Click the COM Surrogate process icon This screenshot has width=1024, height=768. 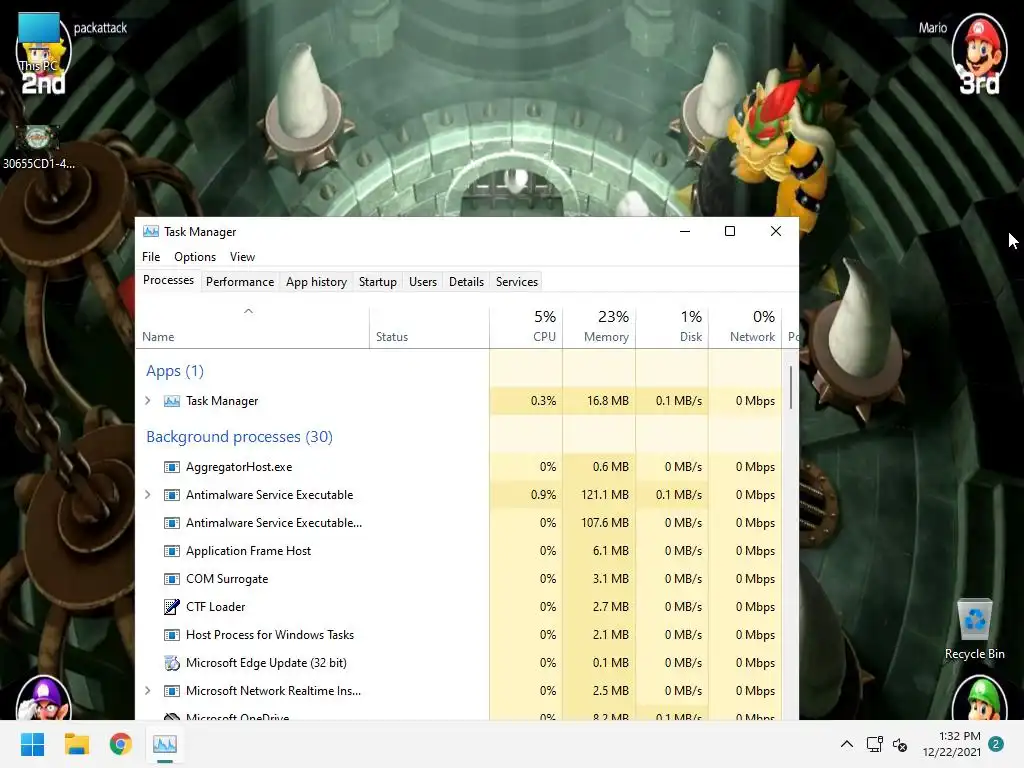[172, 579]
